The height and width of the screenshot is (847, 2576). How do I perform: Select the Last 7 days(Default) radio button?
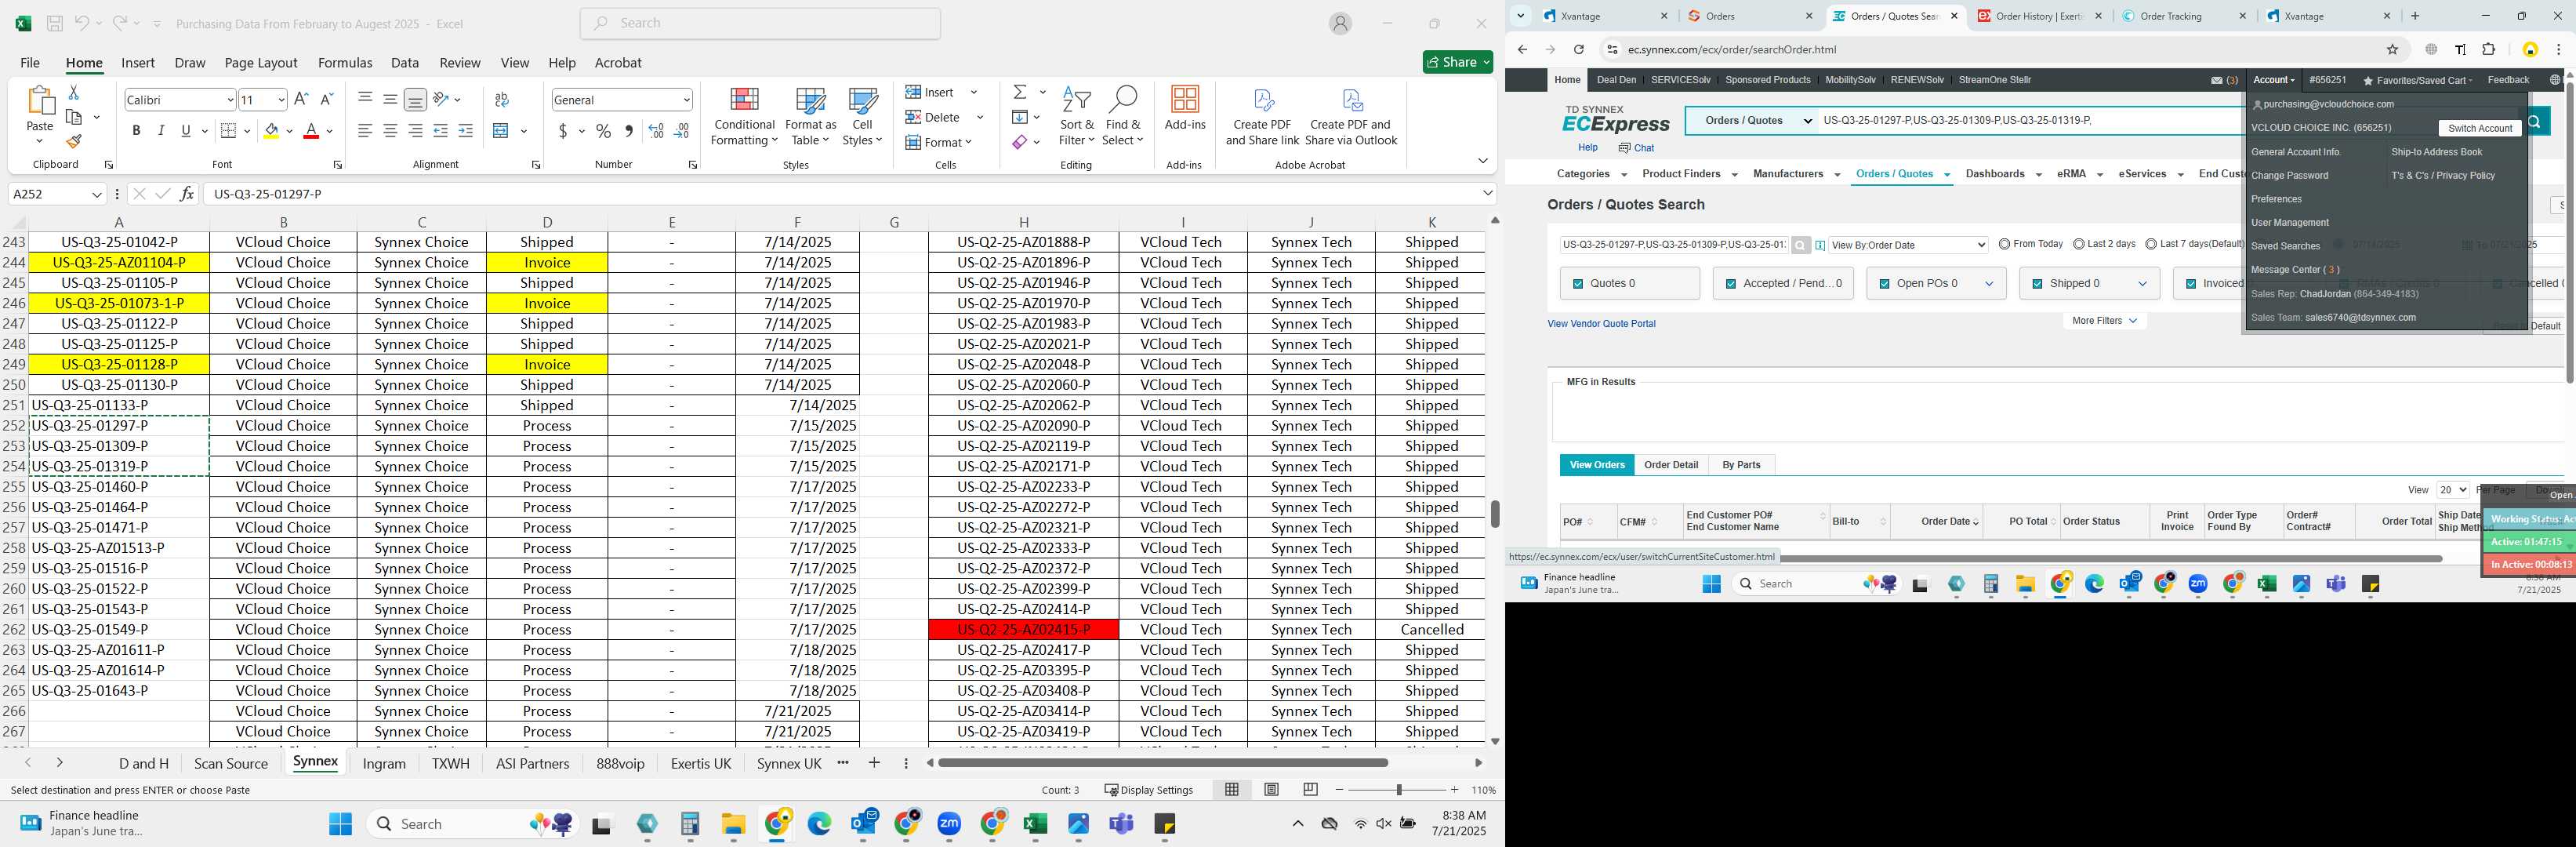pos(2151,244)
